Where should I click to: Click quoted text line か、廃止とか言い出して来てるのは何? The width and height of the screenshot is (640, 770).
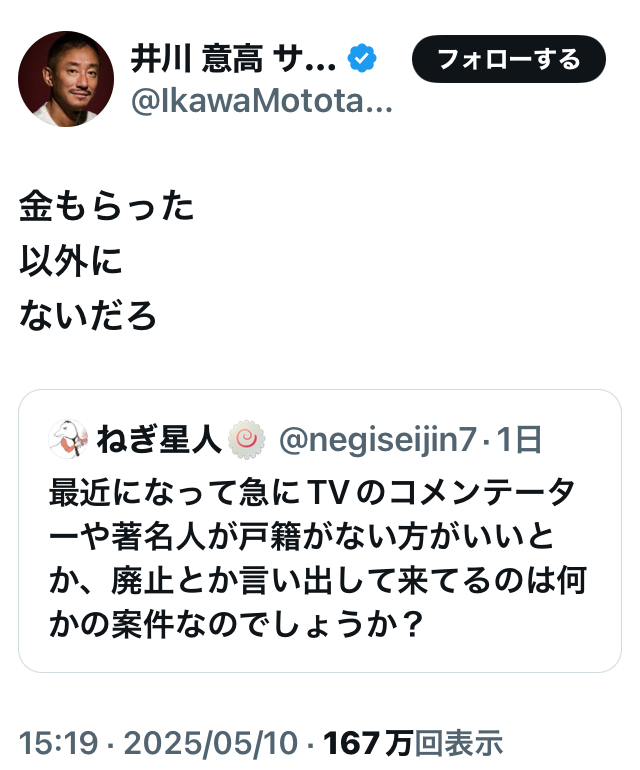[318, 580]
